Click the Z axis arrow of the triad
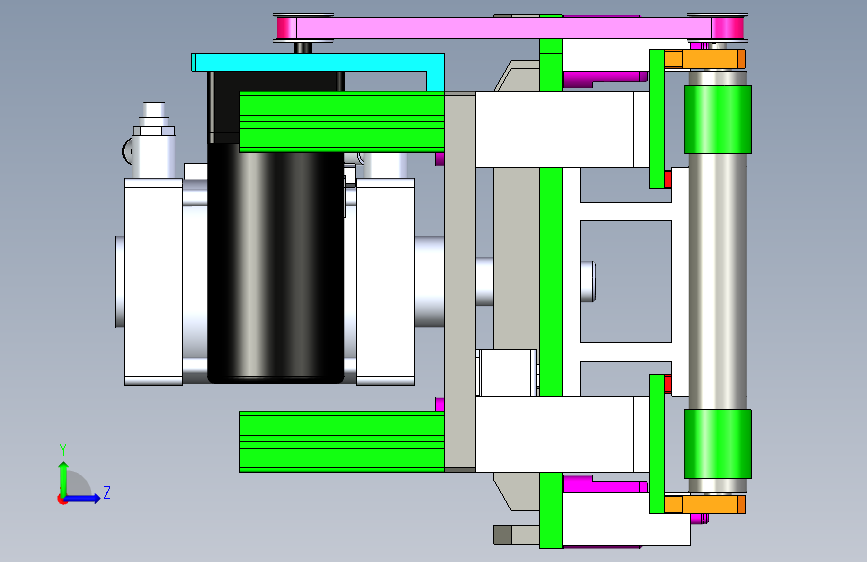Viewport: 867px width, 562px height. (x=82, y=498)
